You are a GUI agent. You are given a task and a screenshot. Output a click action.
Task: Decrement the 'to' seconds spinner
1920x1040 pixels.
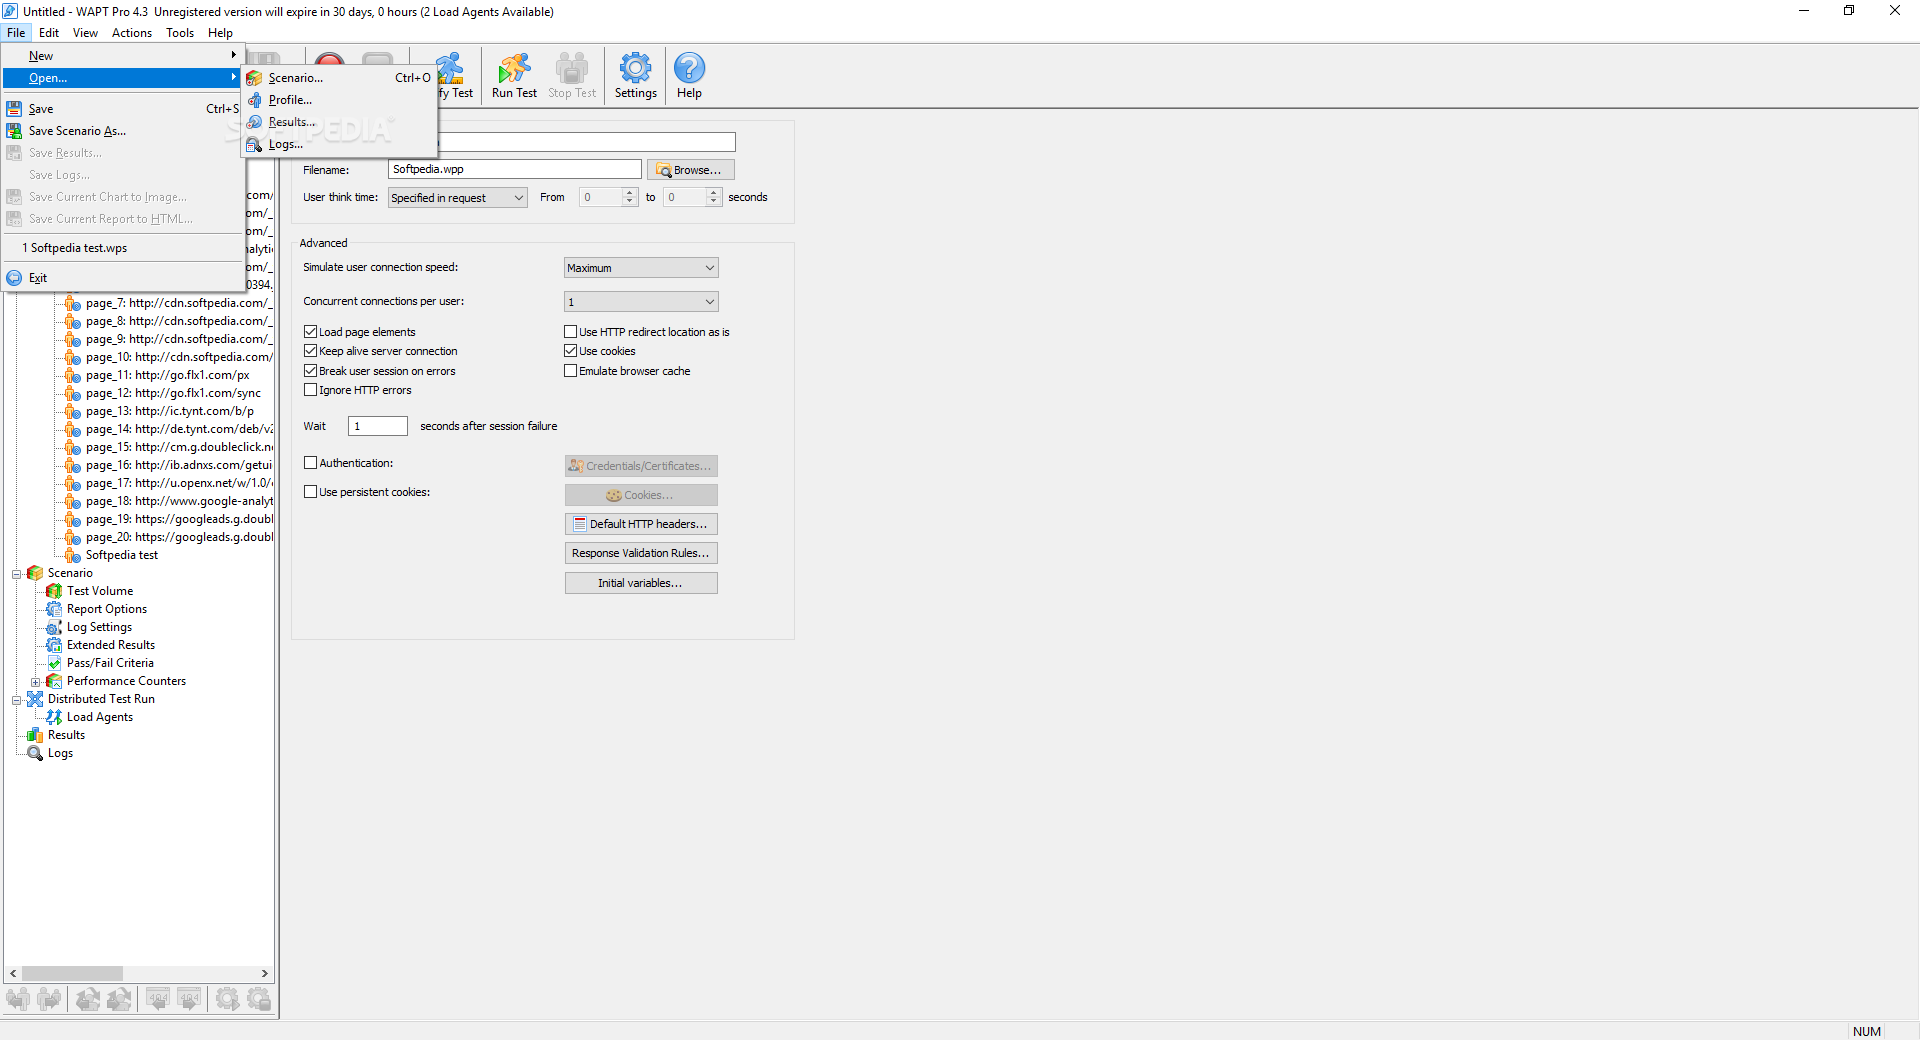pyautogui.click(x=714, y=202)
